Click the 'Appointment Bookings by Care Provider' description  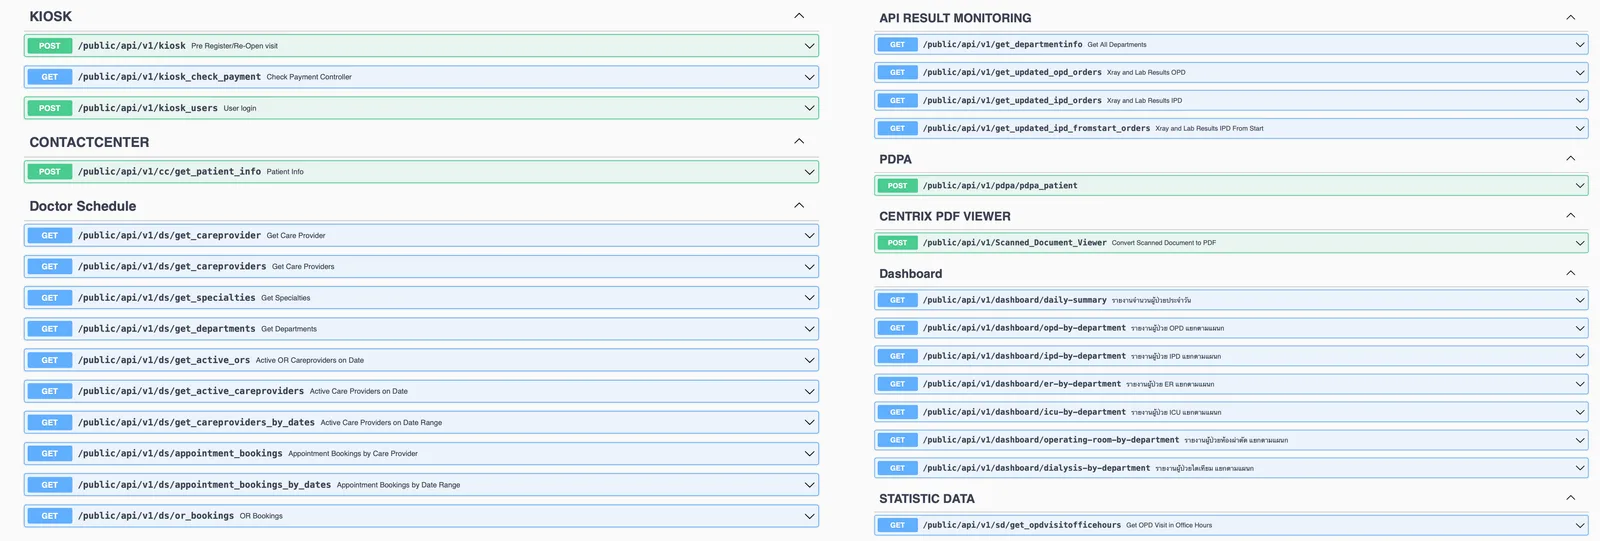[x=353, y=454]
